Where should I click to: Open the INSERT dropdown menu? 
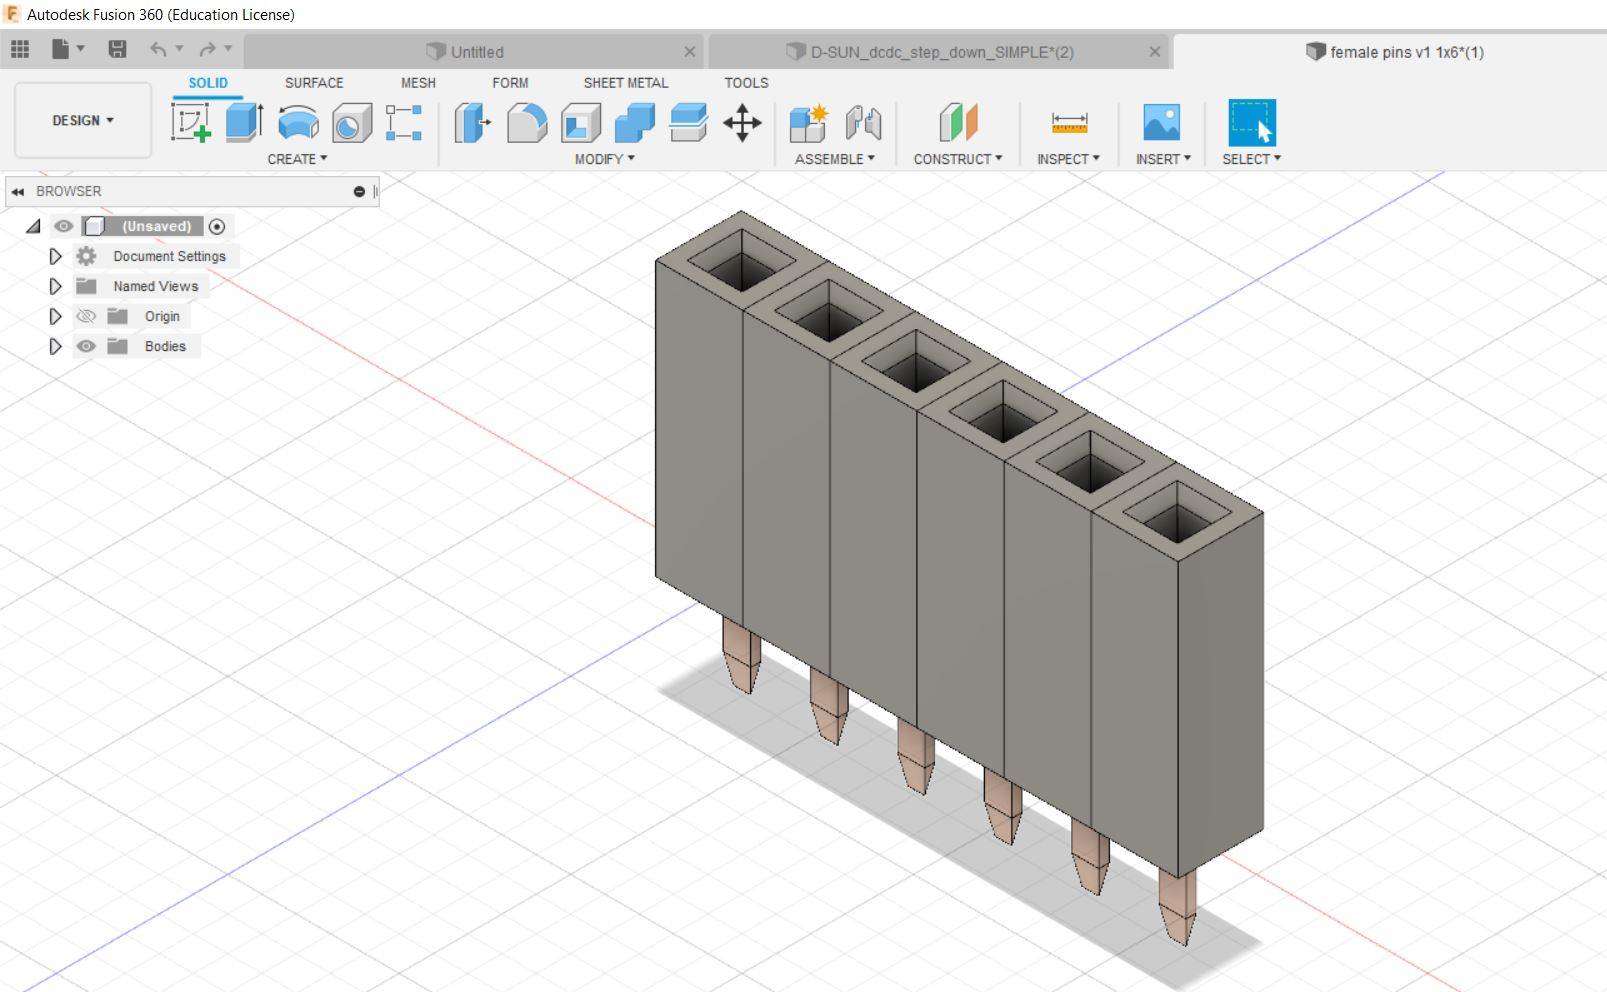tap(1163, 159)
